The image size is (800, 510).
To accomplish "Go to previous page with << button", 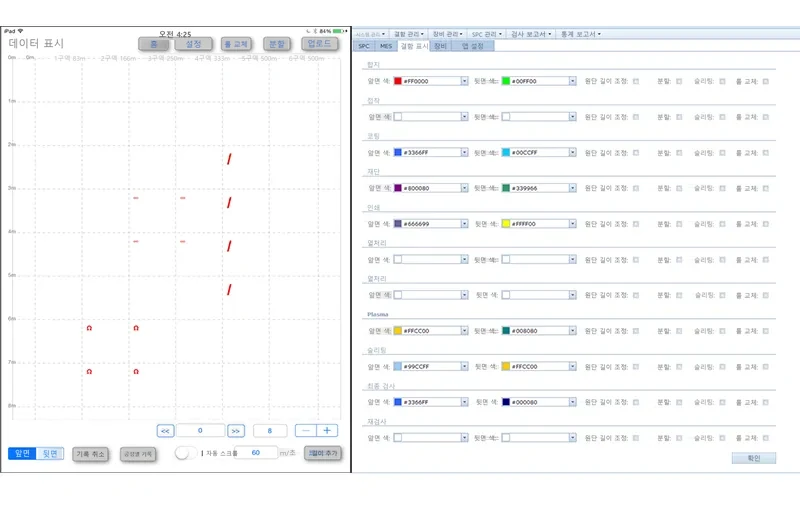I will [x=165, y=431].
